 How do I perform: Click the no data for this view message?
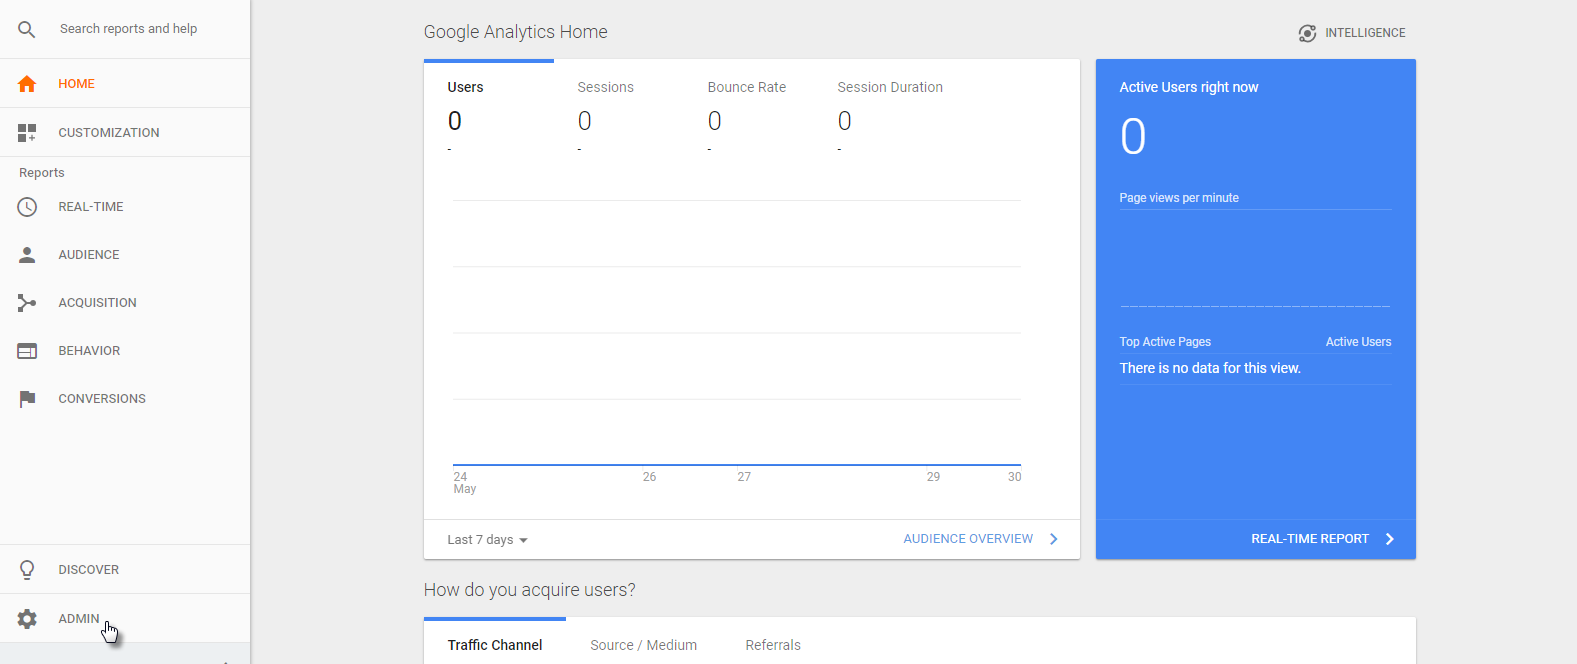[x=1210, y=368]
